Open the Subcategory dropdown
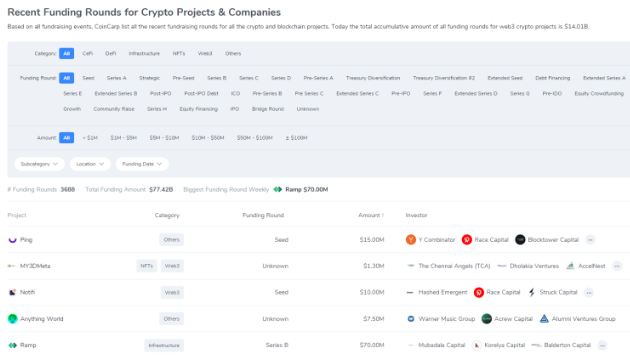This screenshot has height=360, width=630. [39, 164]
